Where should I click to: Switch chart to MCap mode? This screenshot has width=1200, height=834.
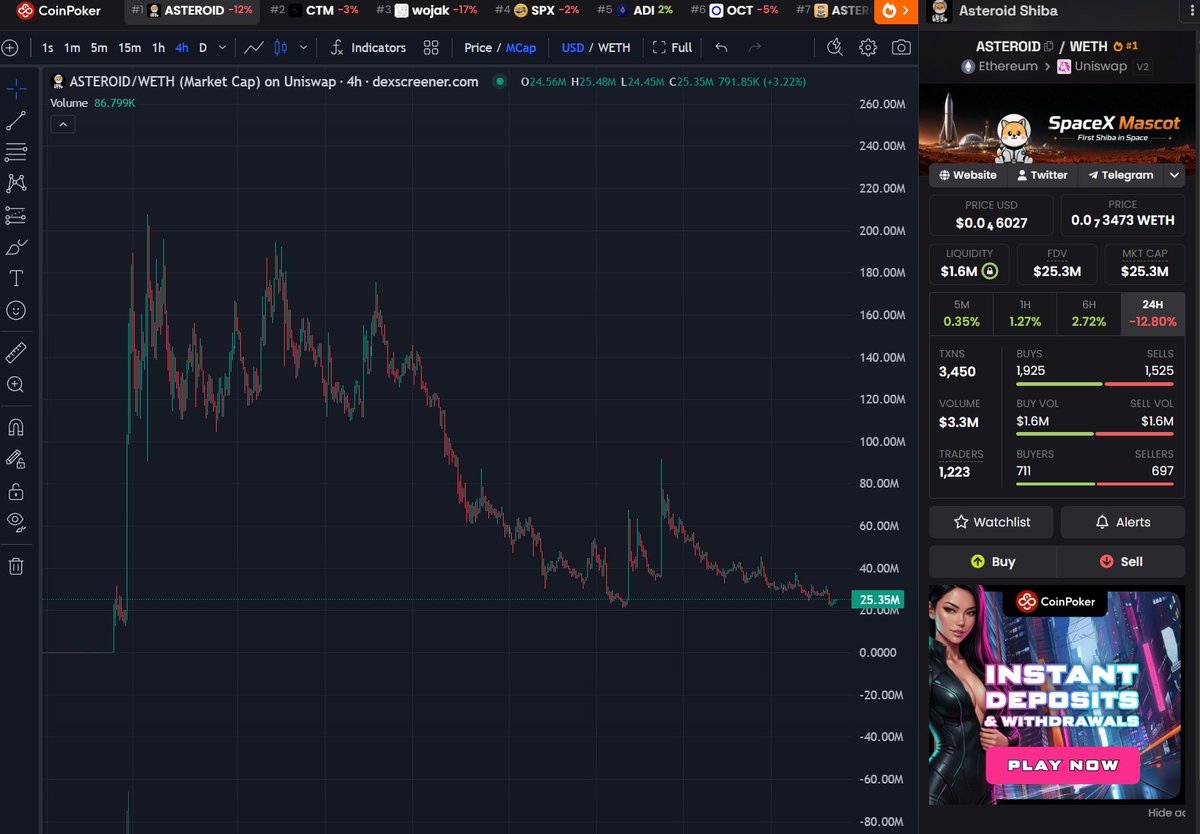click(x=520, y=47)
